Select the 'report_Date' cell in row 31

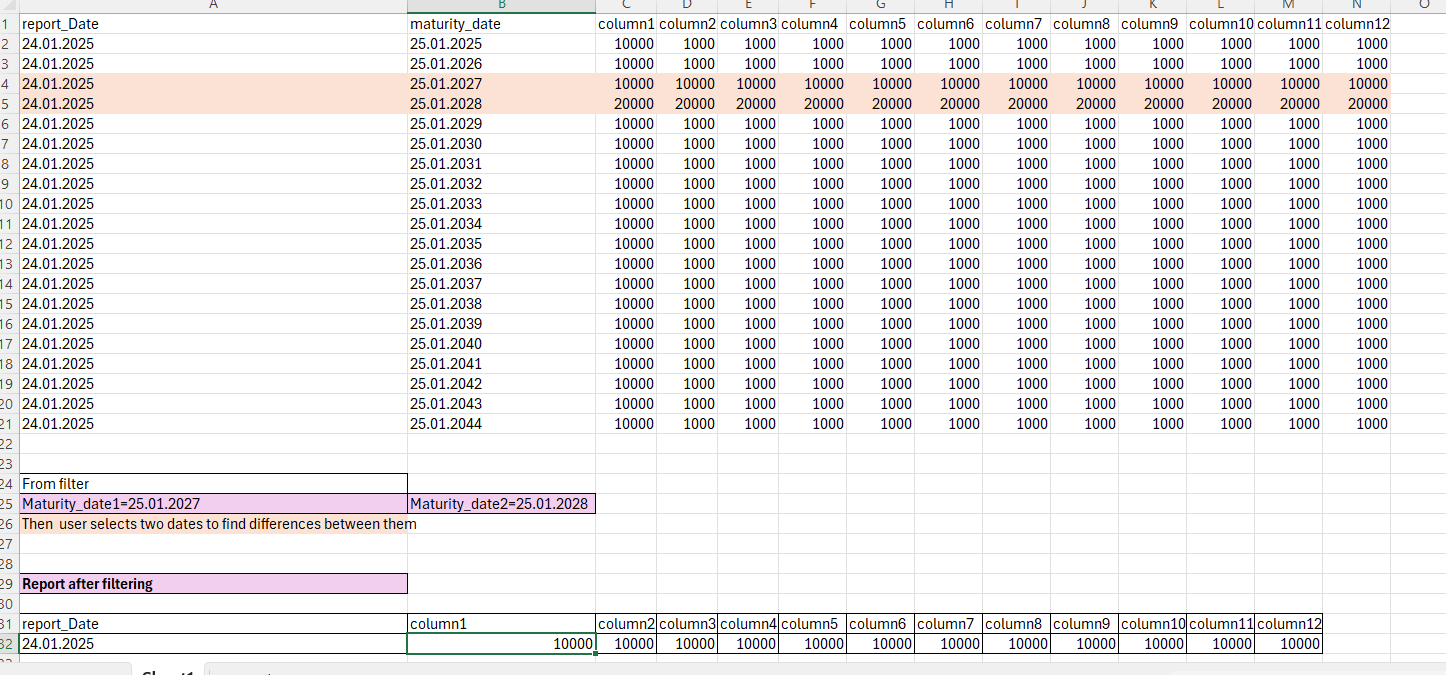(61, 624)
